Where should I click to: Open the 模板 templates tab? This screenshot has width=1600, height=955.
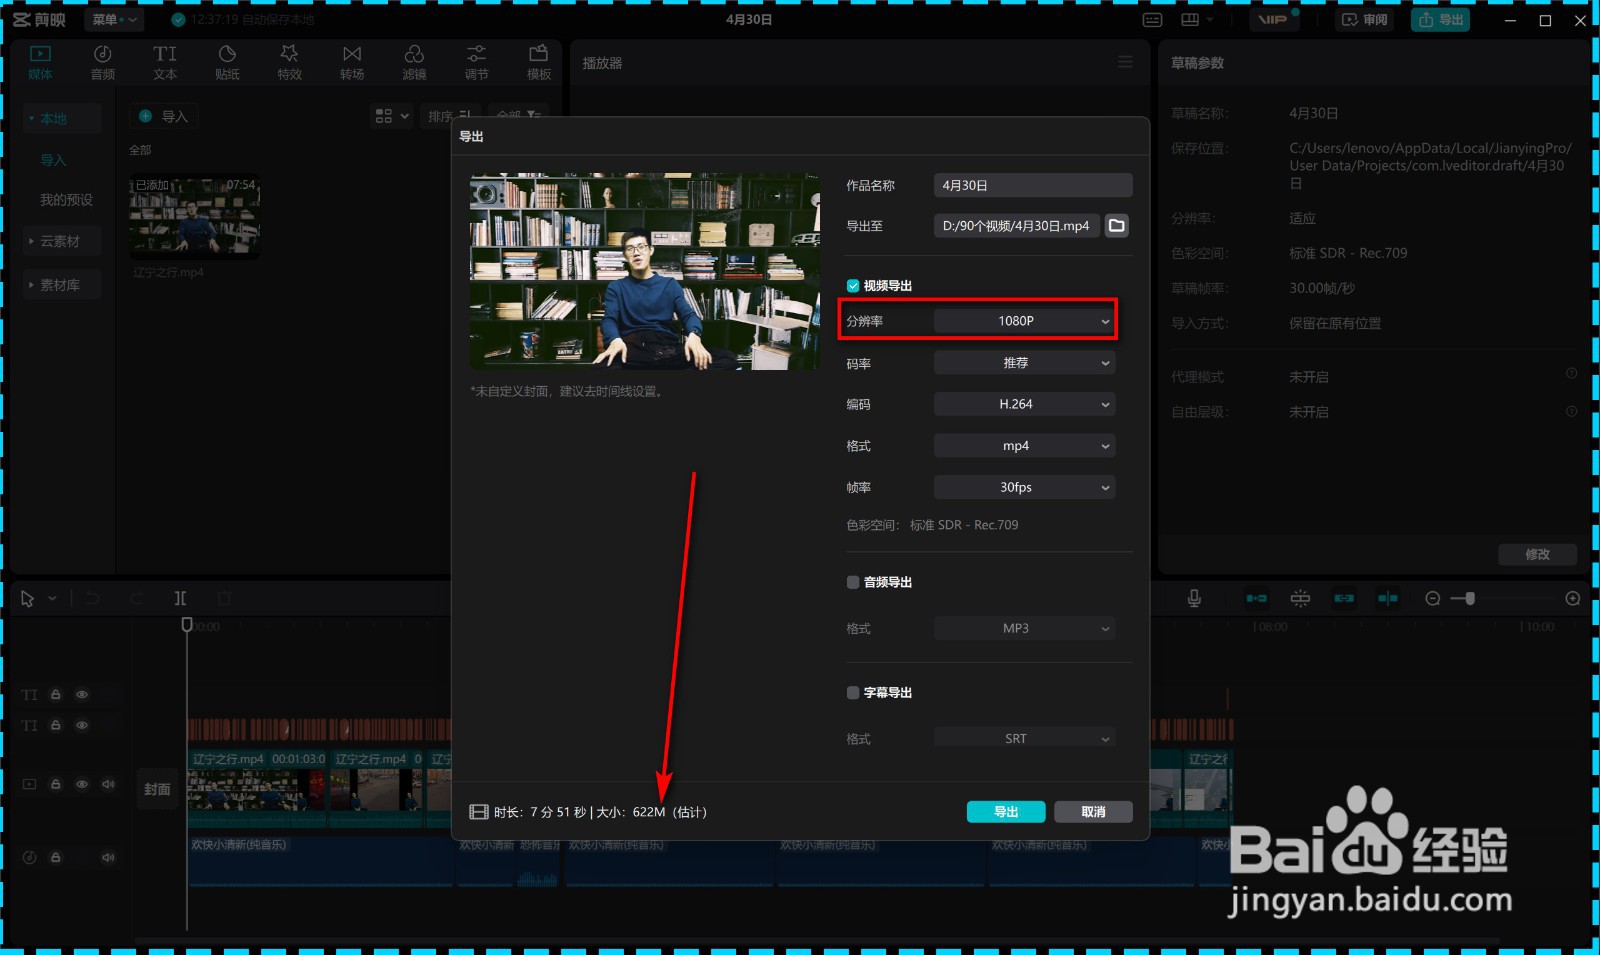coord(539,62)
